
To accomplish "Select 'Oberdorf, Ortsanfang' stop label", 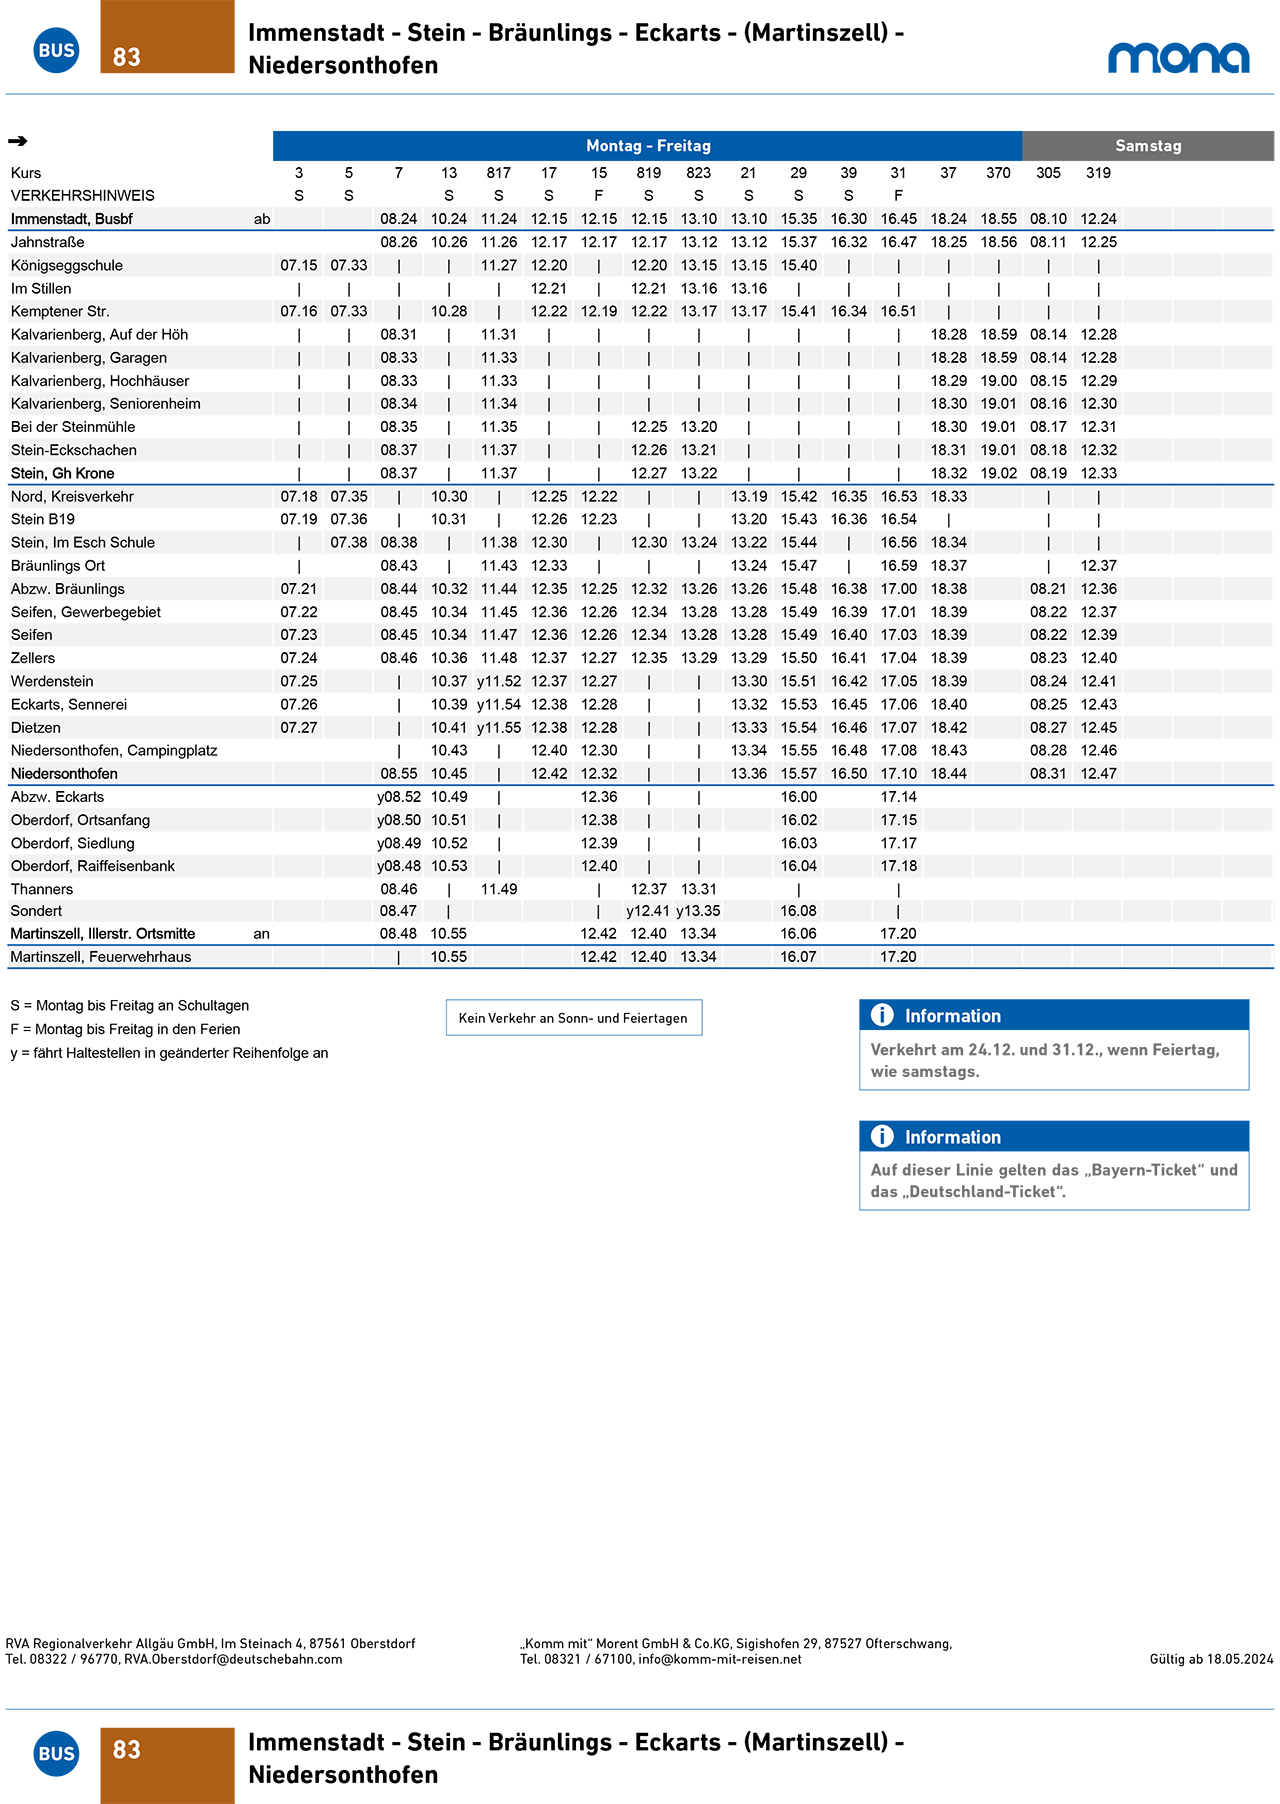I will click(x=80, y=820).
